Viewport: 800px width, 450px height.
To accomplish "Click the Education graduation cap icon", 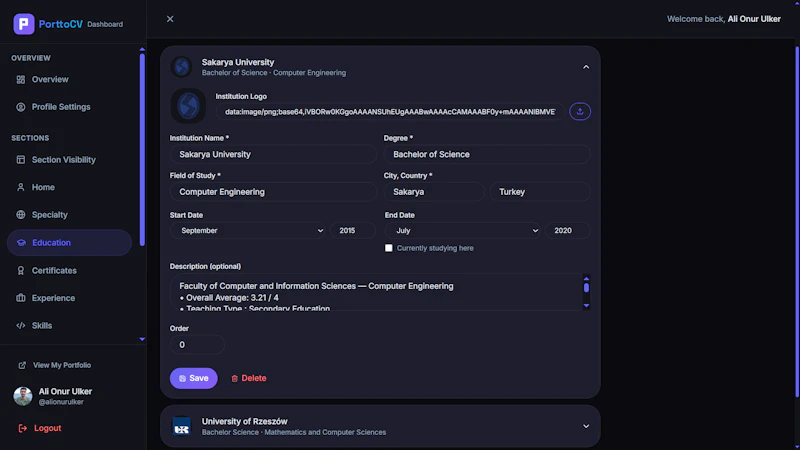I will point(21,243).
